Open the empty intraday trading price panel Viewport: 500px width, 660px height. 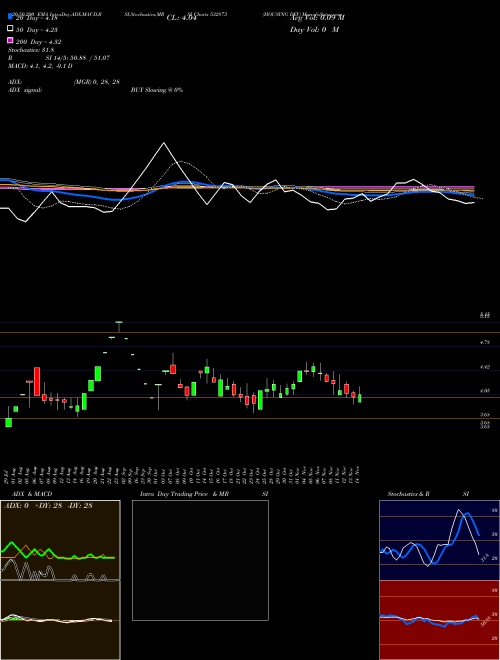[x=200, y=560]
